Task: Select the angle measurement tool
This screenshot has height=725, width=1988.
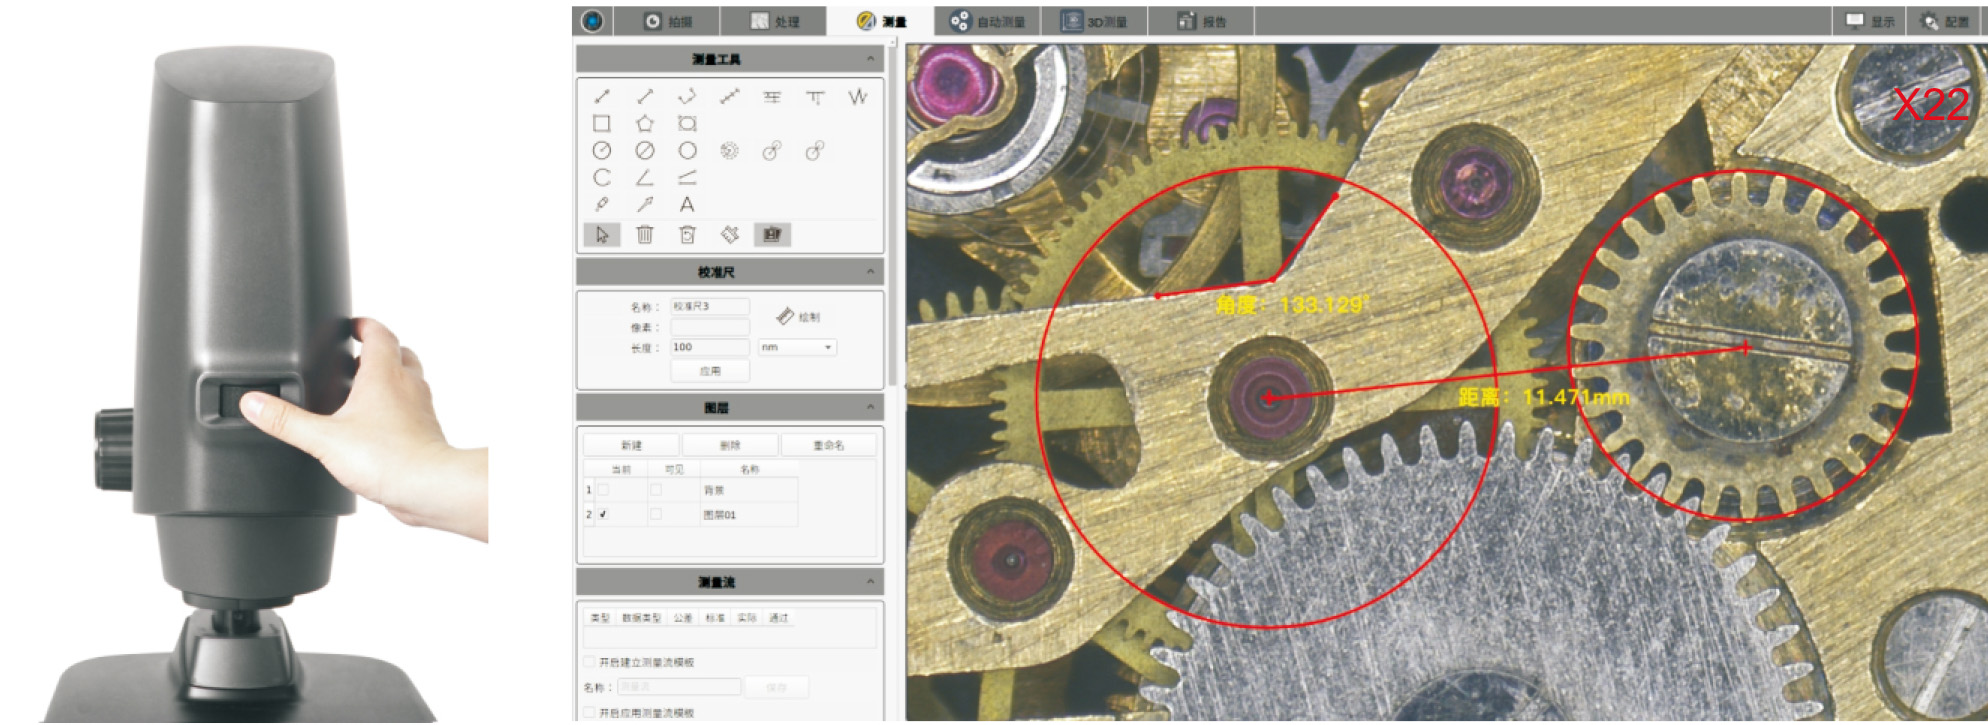Action: pyautogui.click(x=645, y=177)
